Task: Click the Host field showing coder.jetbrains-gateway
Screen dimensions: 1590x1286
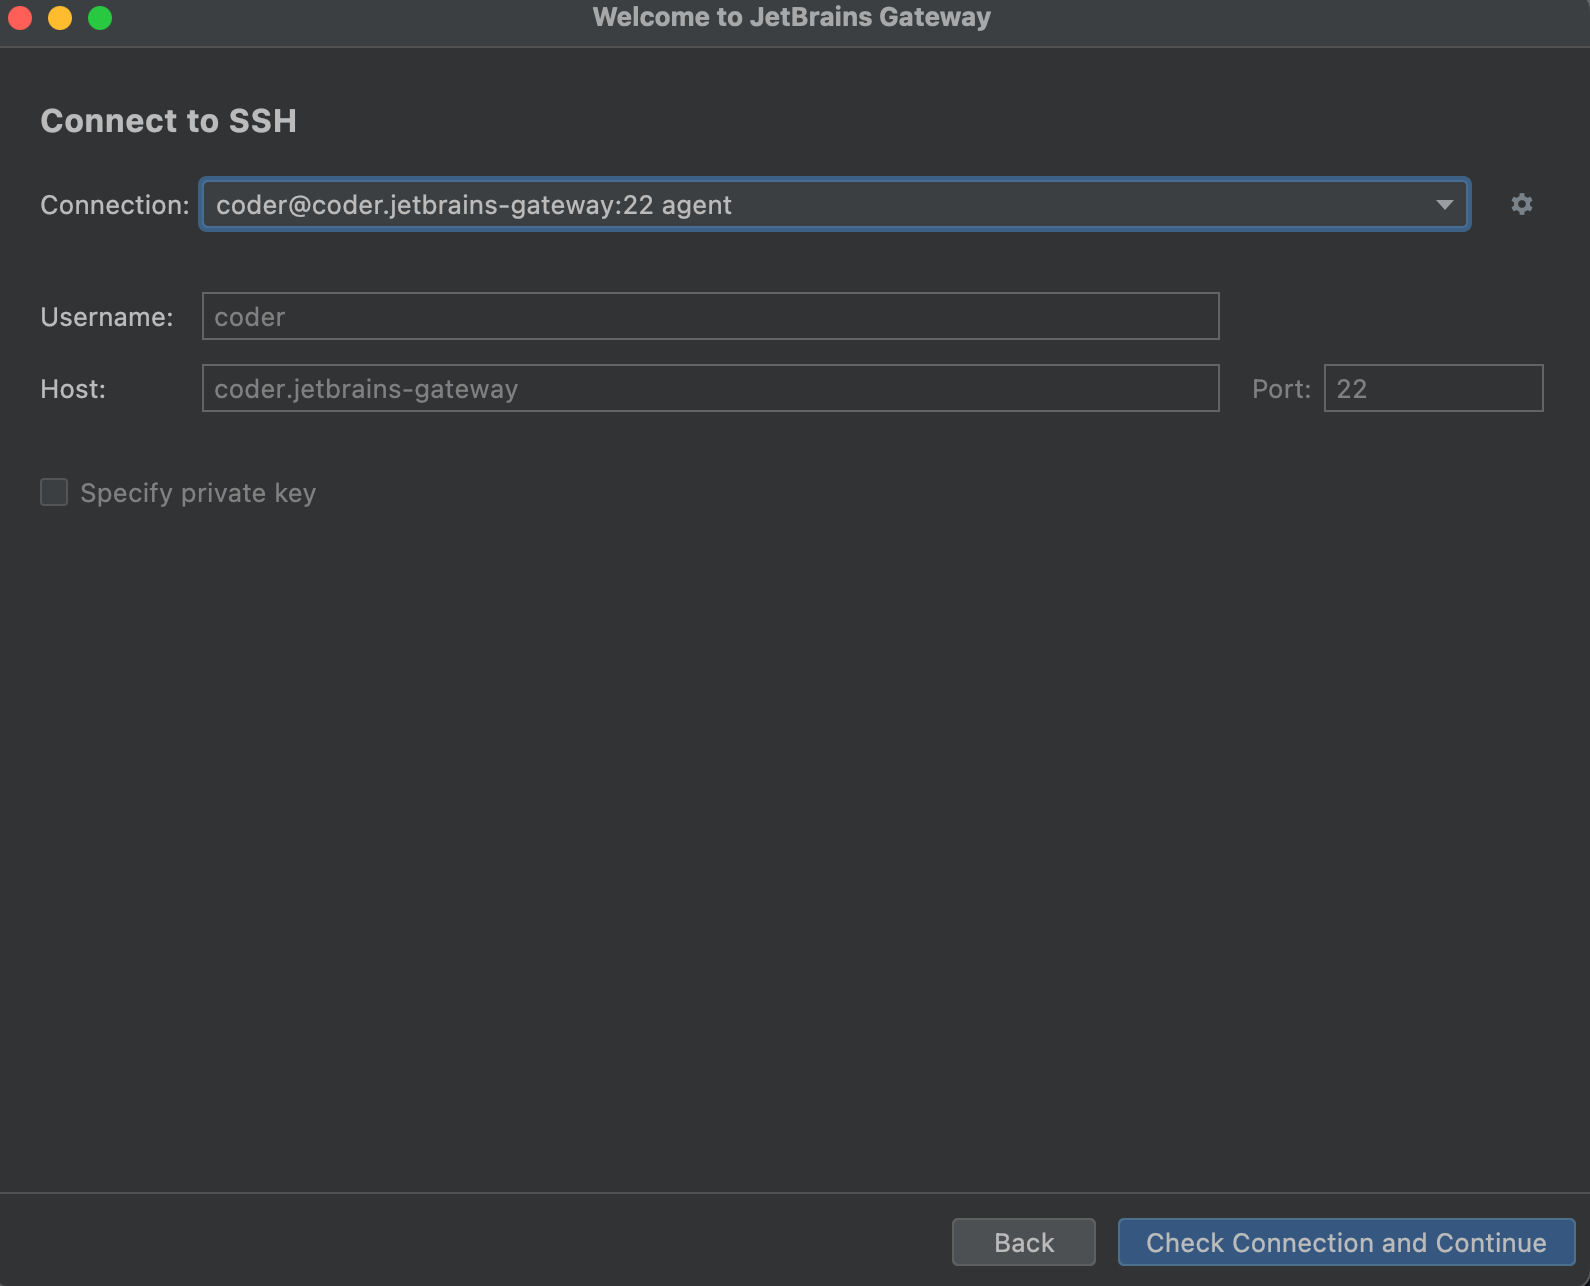Action: [710, 388]
